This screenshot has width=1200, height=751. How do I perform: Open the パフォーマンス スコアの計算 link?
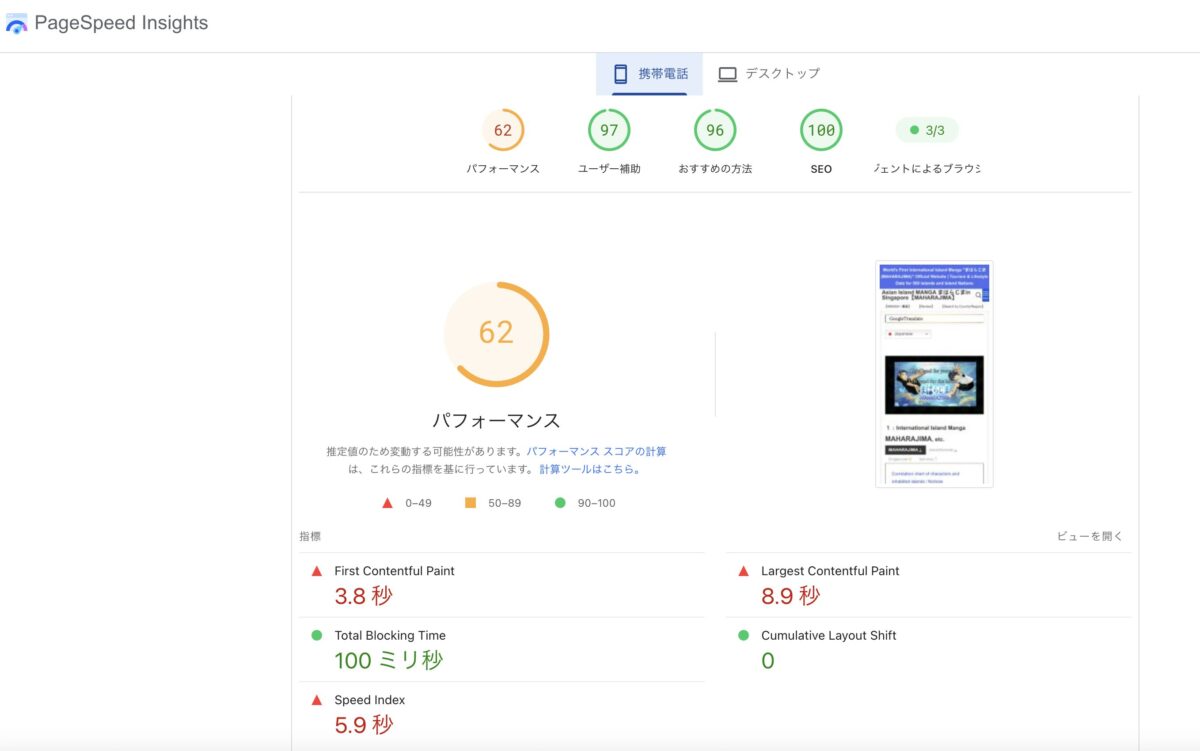click(x=596, y=451)
